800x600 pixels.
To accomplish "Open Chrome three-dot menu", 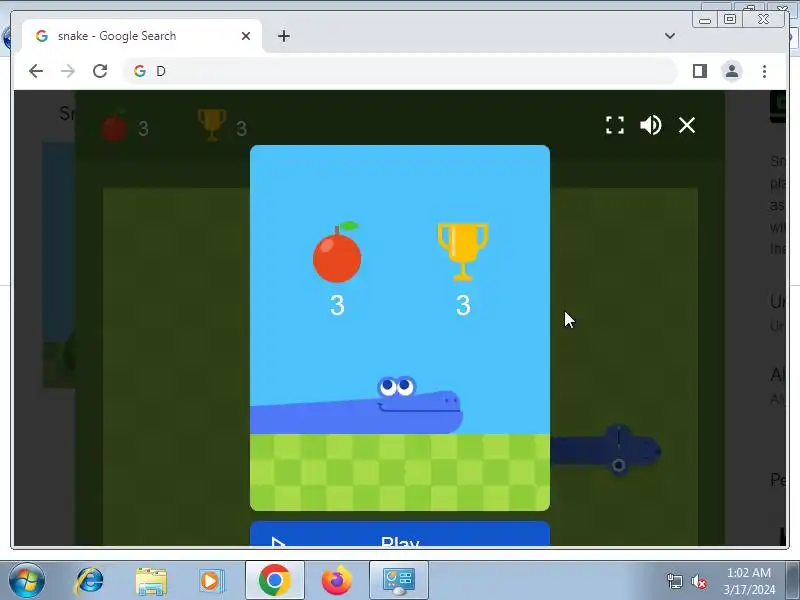I will coord(764,71).
